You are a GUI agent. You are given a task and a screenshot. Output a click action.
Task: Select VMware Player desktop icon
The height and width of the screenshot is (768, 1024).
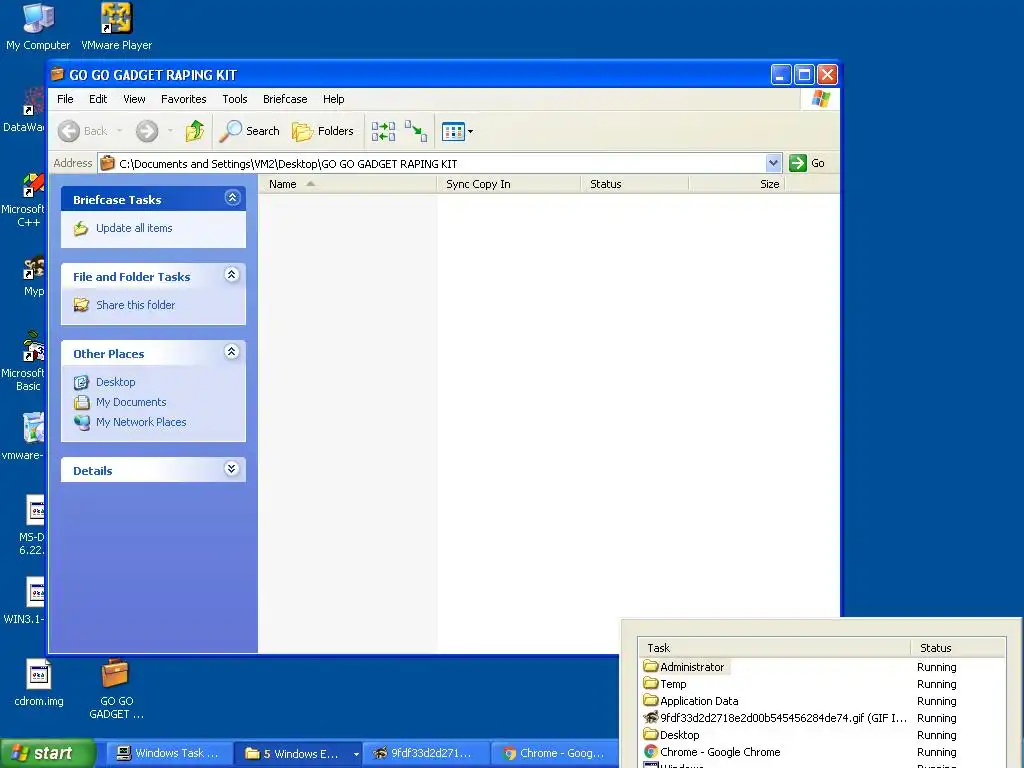tap(116, 27)
